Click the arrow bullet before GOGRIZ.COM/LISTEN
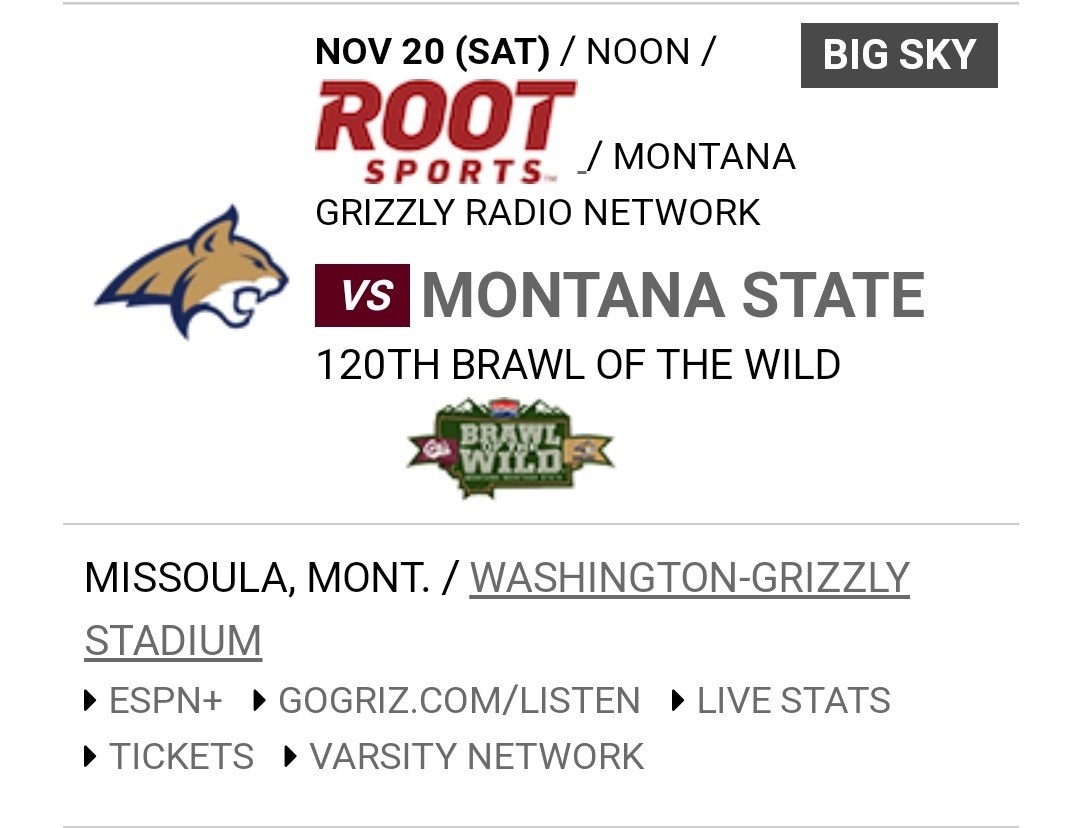This screenshot has width=1080, height=828. pyautogui.click(x=260, y=701)
